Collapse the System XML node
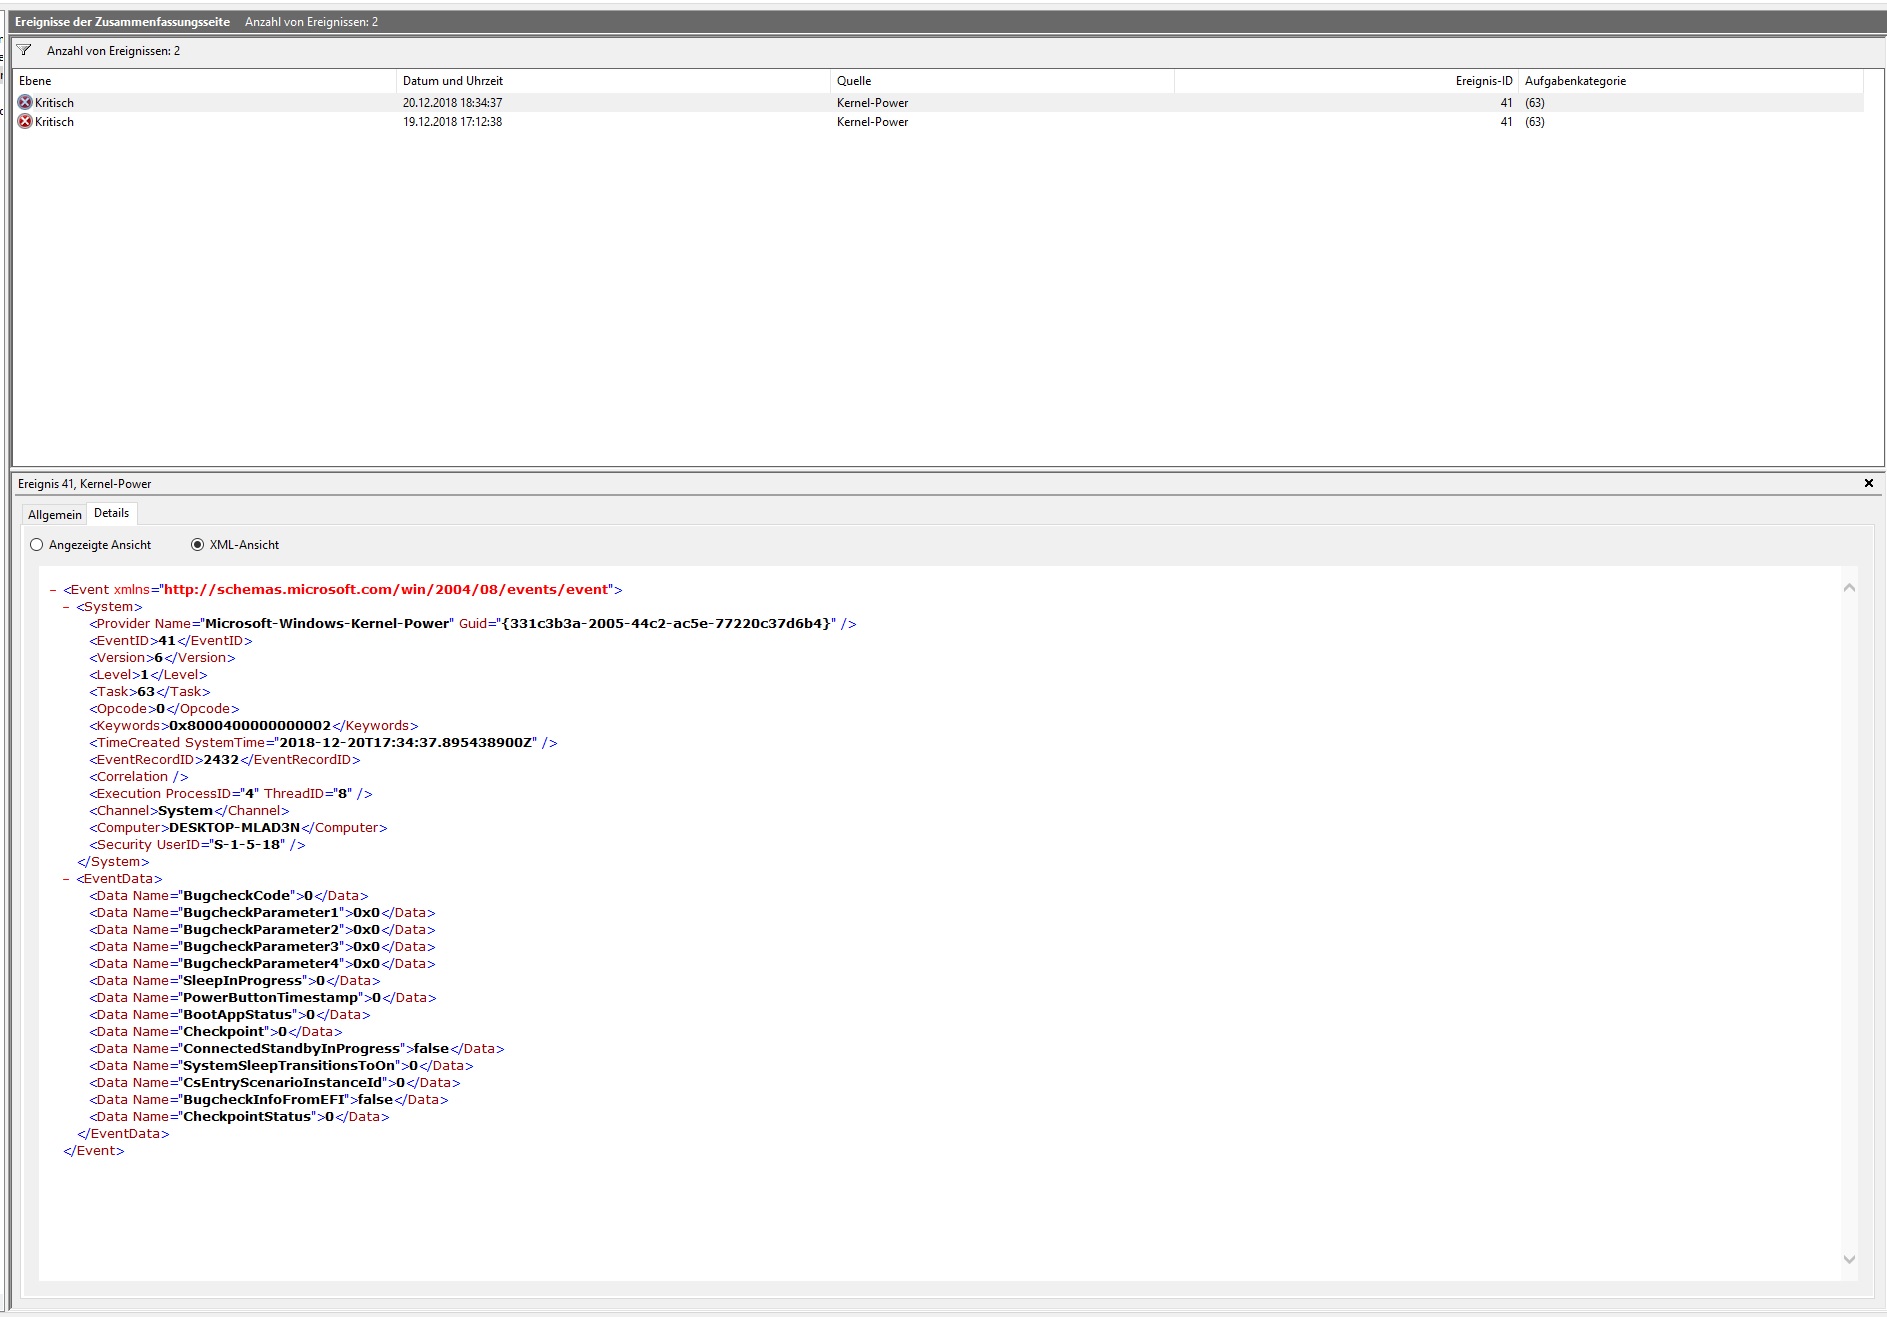Viewport: 1887px width, 1317px height. click(x=66, y=607)
